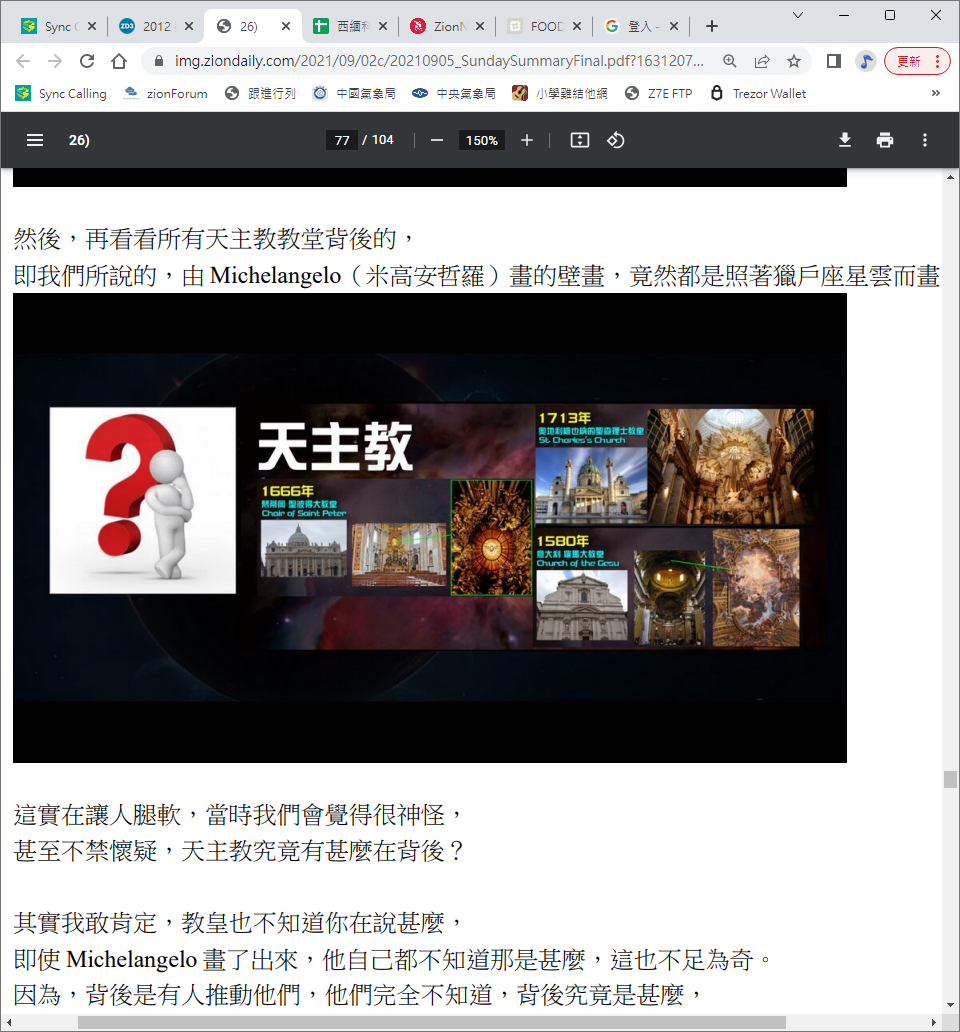Click the vertical scrollbar thumb

pyautogui.click(x=950, y=779)
